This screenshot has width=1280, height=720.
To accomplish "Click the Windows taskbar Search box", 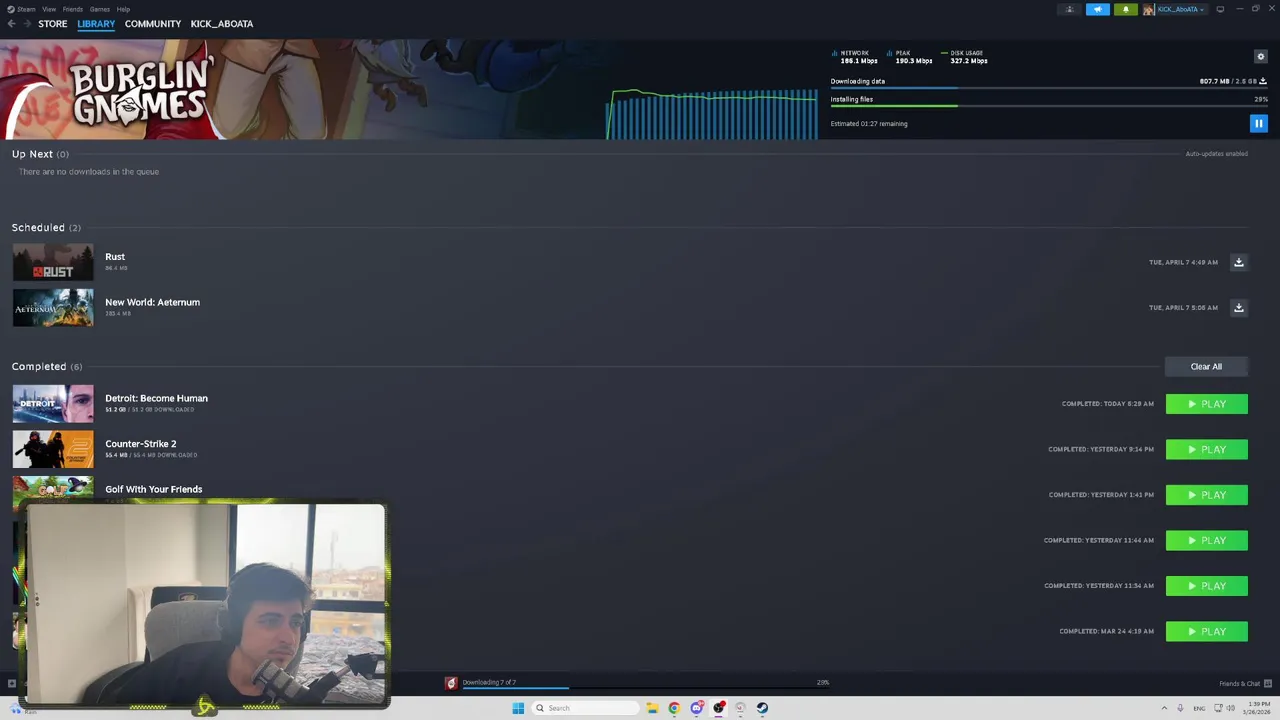I will pyautogui.click(x=585, y=708).
